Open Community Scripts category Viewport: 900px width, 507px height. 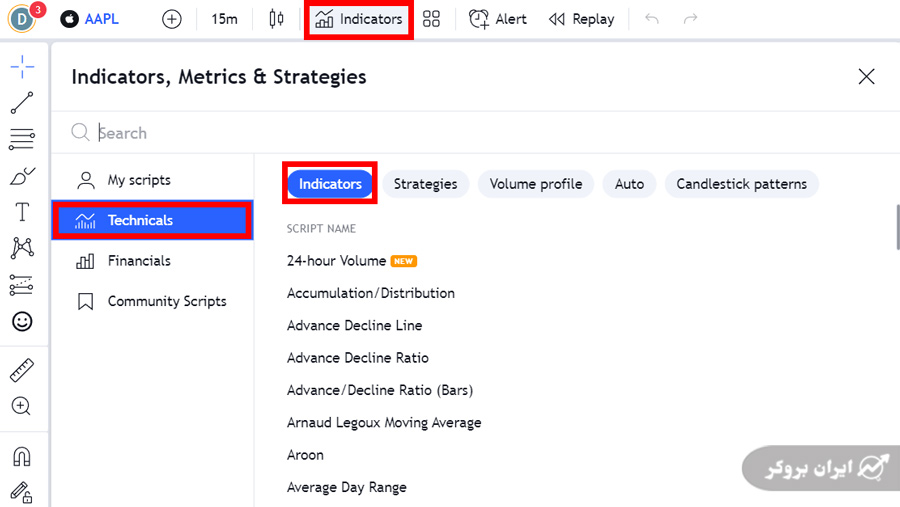point(166,301)
